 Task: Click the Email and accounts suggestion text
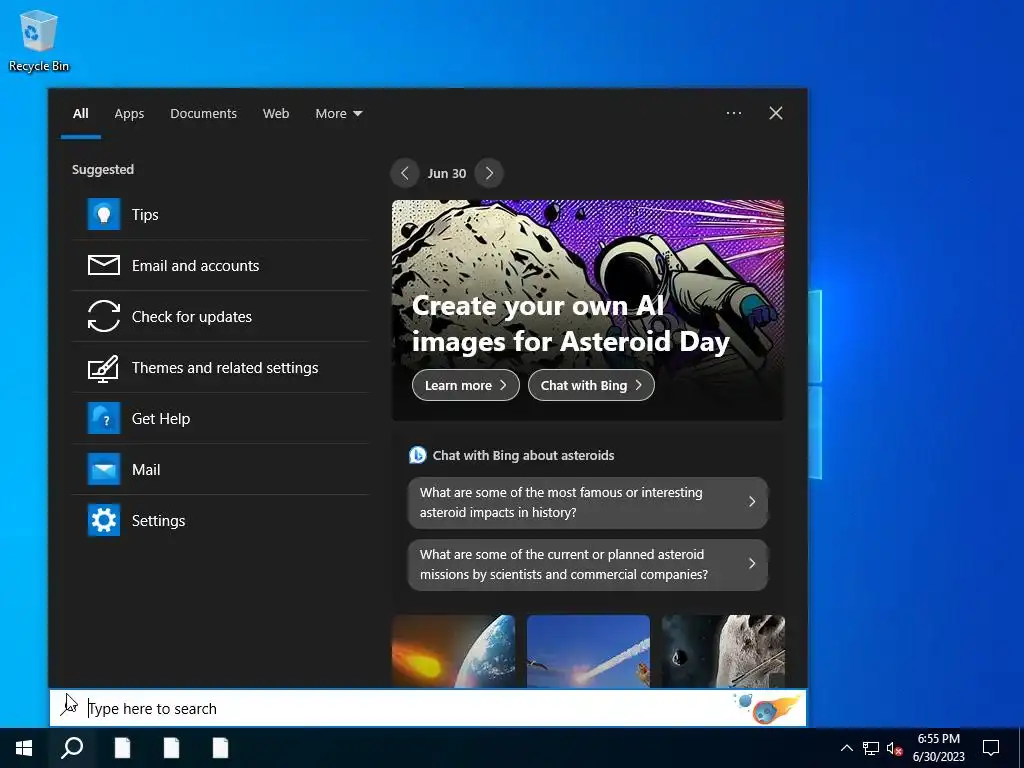pyautogui.click(x=195, y=266)
